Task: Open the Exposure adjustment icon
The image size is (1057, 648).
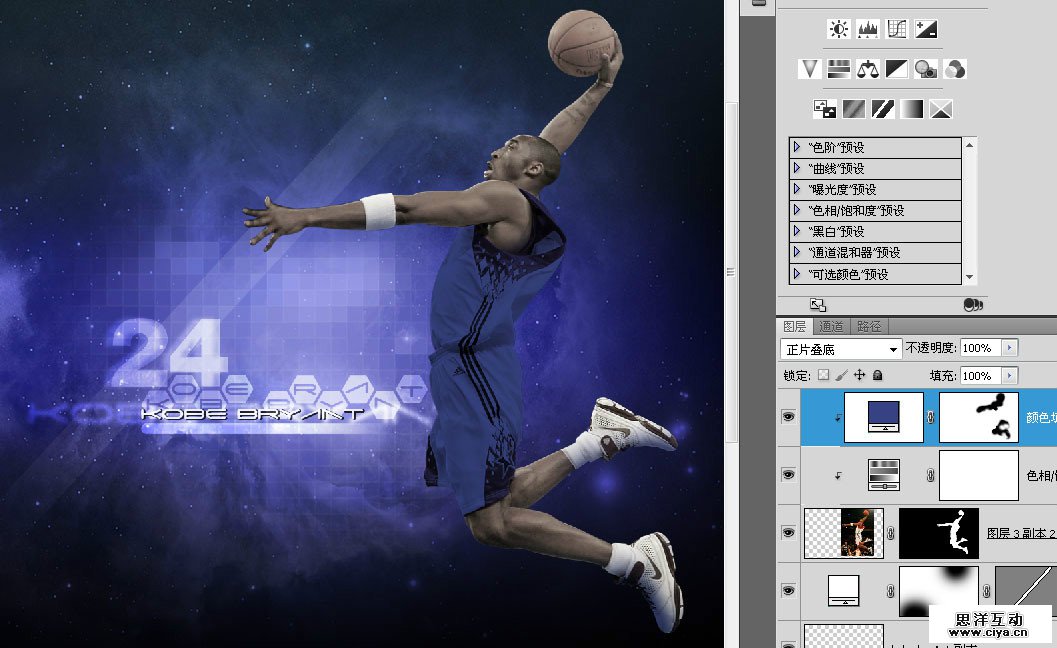Action: [x=925, y=28]
